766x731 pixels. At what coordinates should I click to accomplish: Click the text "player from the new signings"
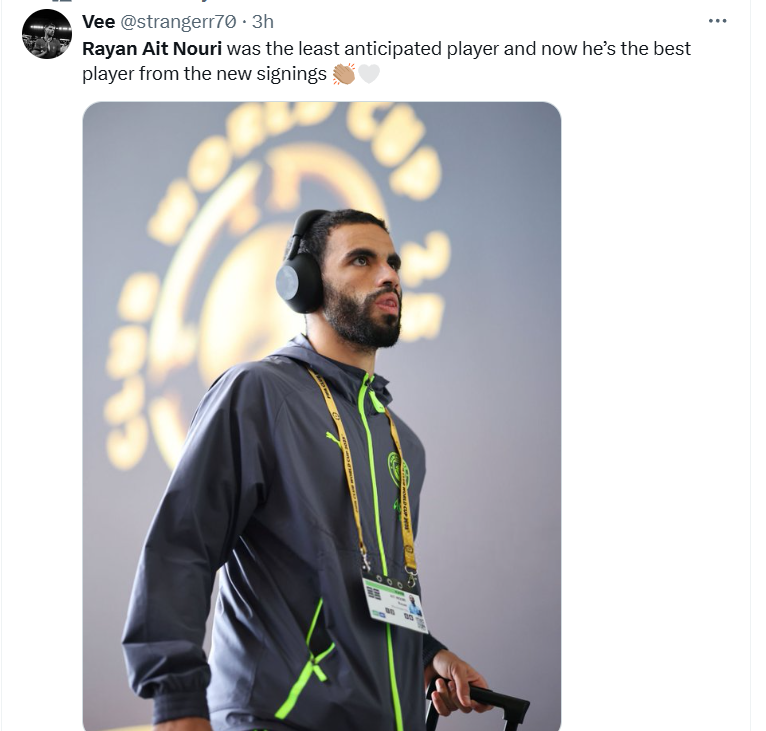(204, 74)
